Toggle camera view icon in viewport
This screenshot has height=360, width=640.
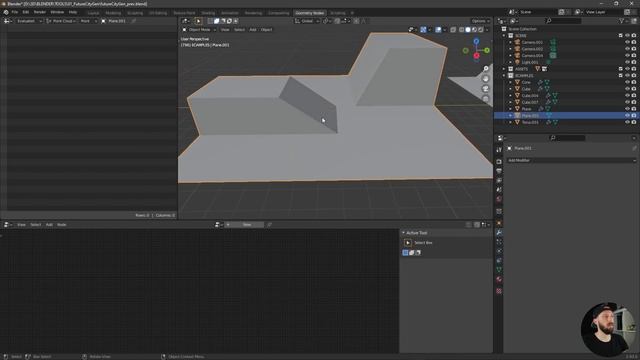(486, 89)
